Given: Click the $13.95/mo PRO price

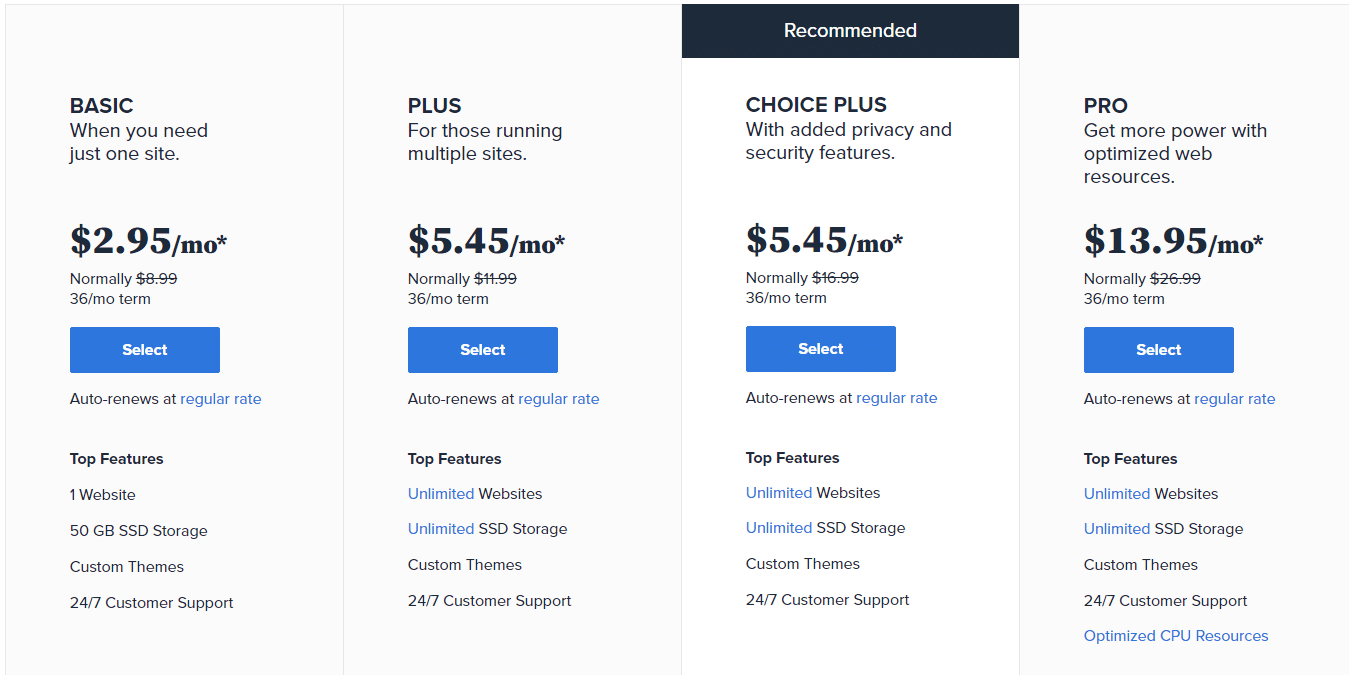Looking at the screenshot, I should (x=1174, y=241).
